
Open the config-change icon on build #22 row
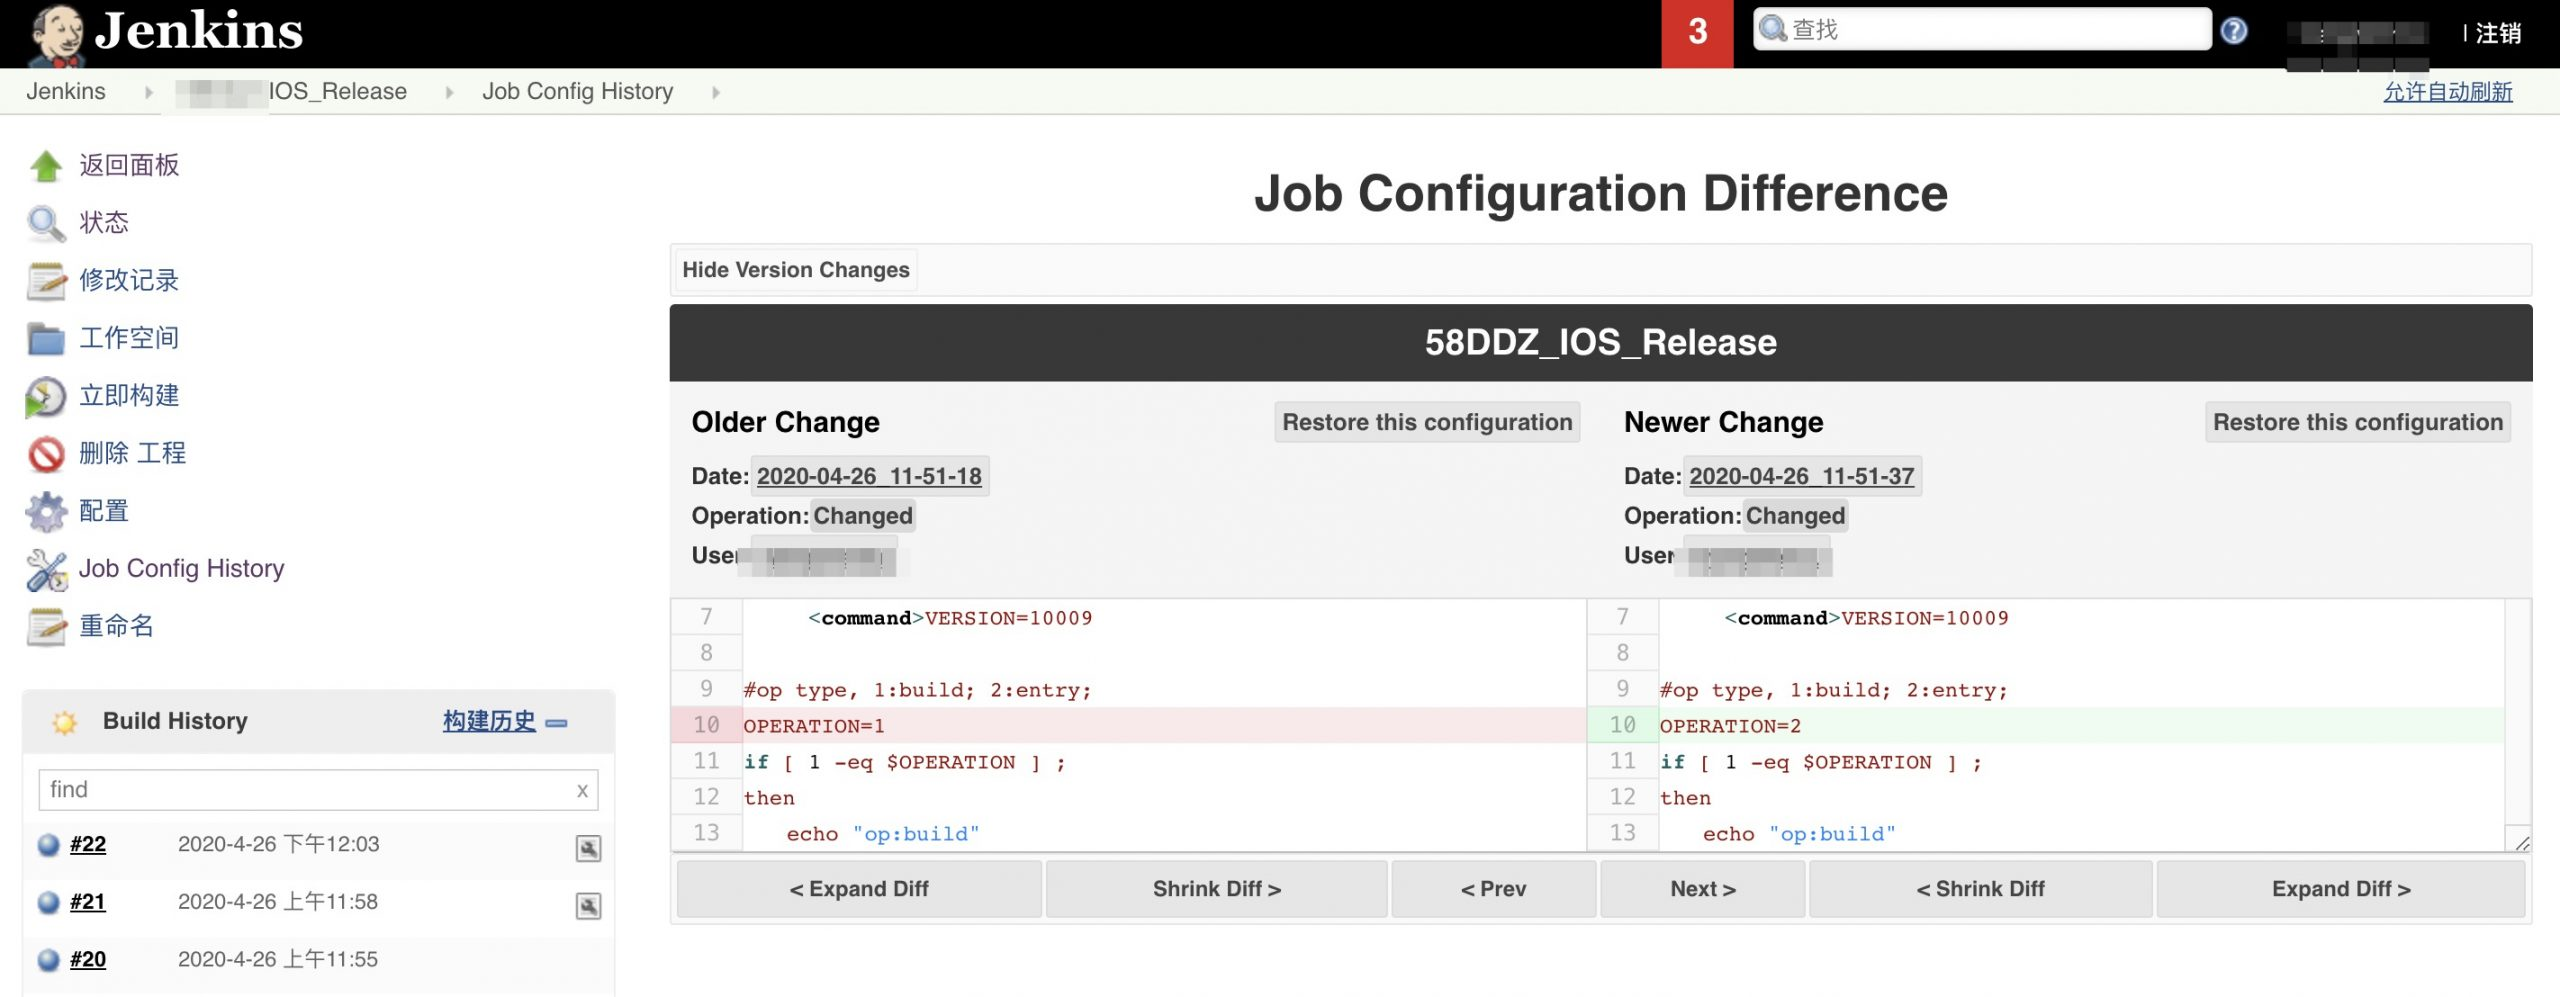(x=588, y=848)
